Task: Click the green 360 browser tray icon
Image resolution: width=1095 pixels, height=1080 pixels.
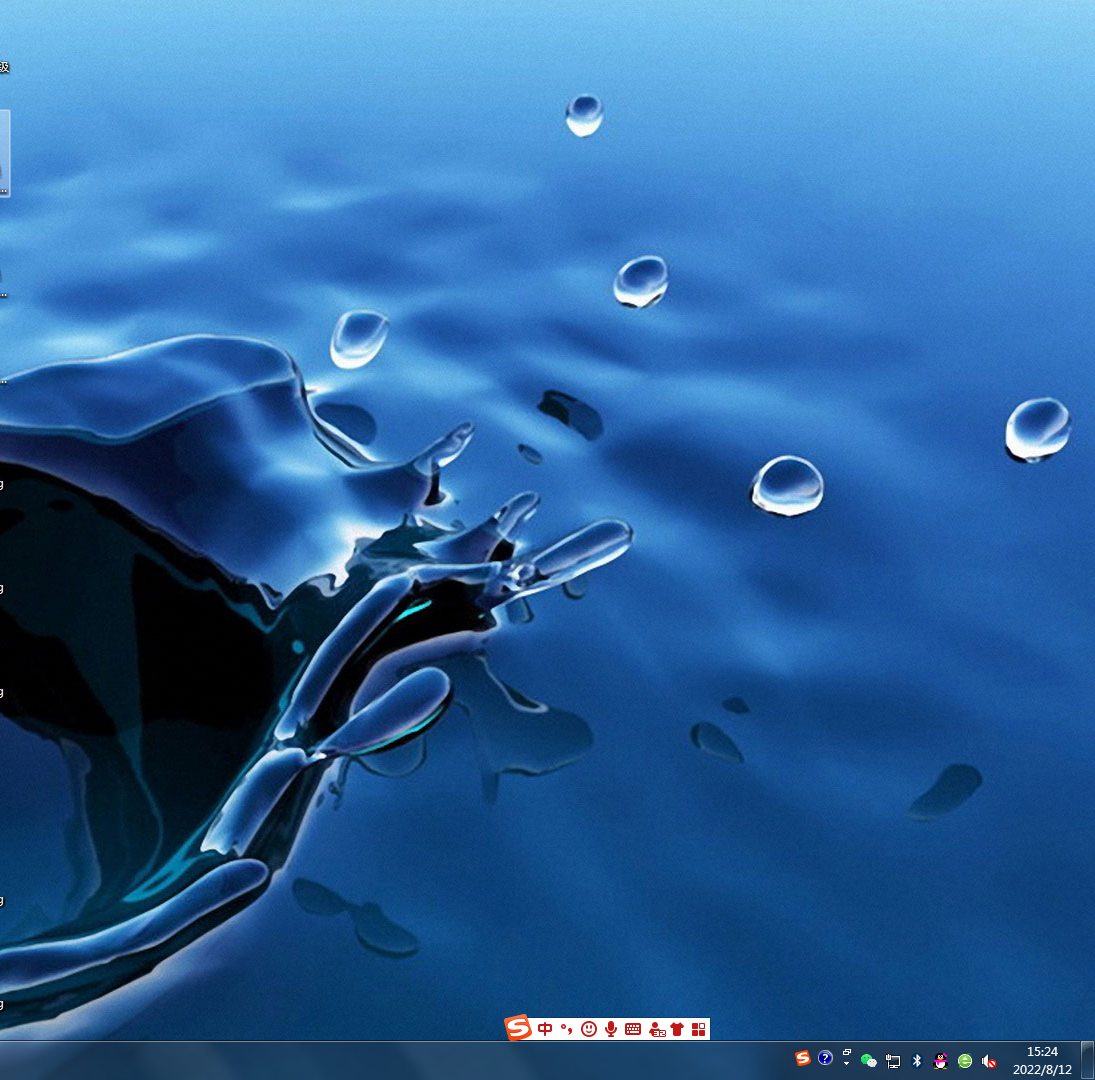Action: [x=965, y=1061]
